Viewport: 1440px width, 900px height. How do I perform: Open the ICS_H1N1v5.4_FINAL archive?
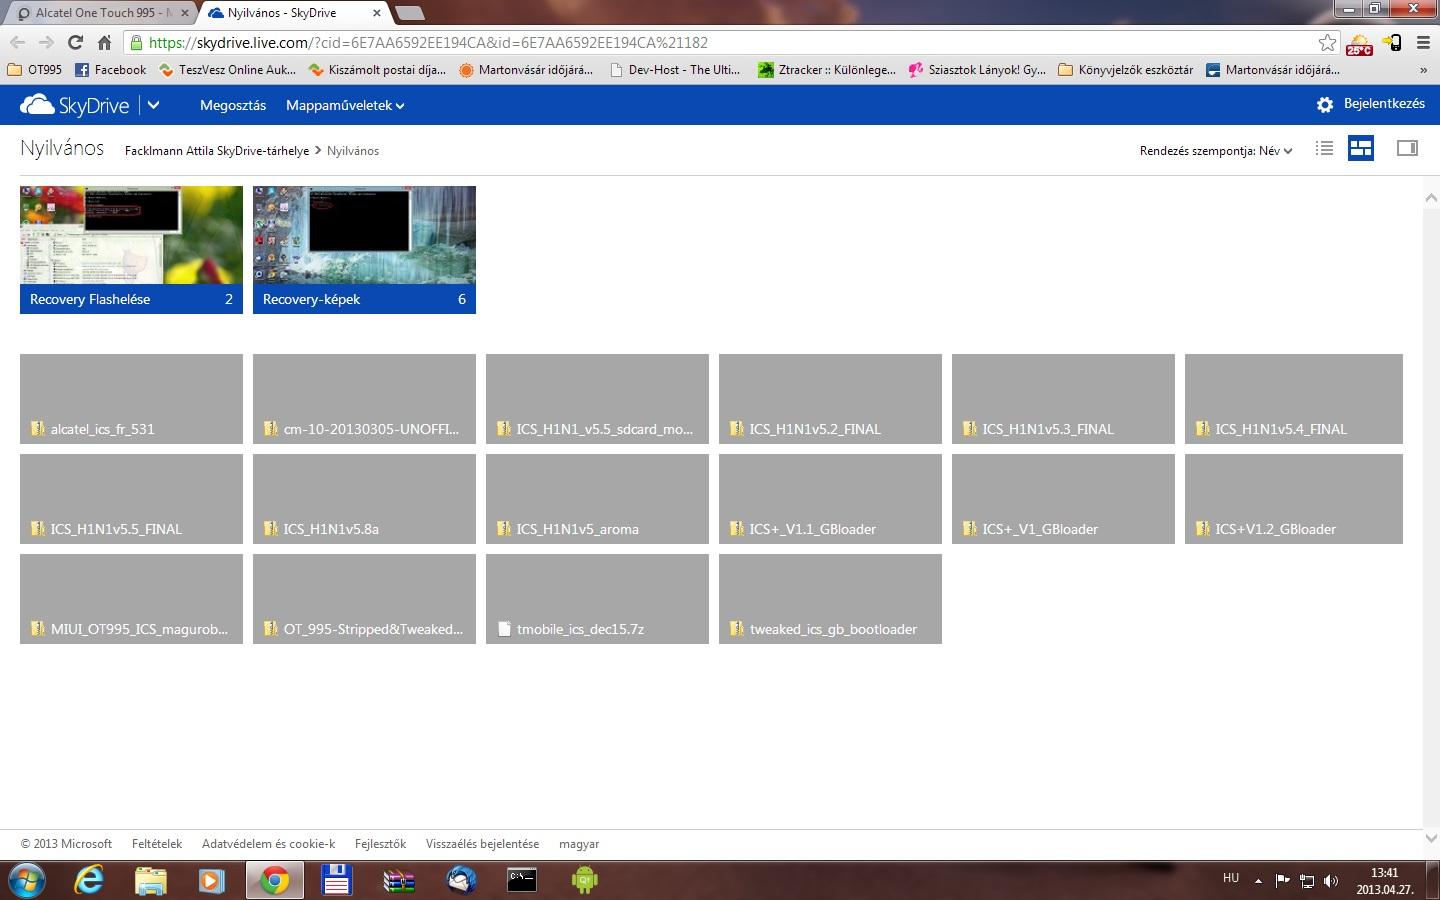coord(1294,399)
